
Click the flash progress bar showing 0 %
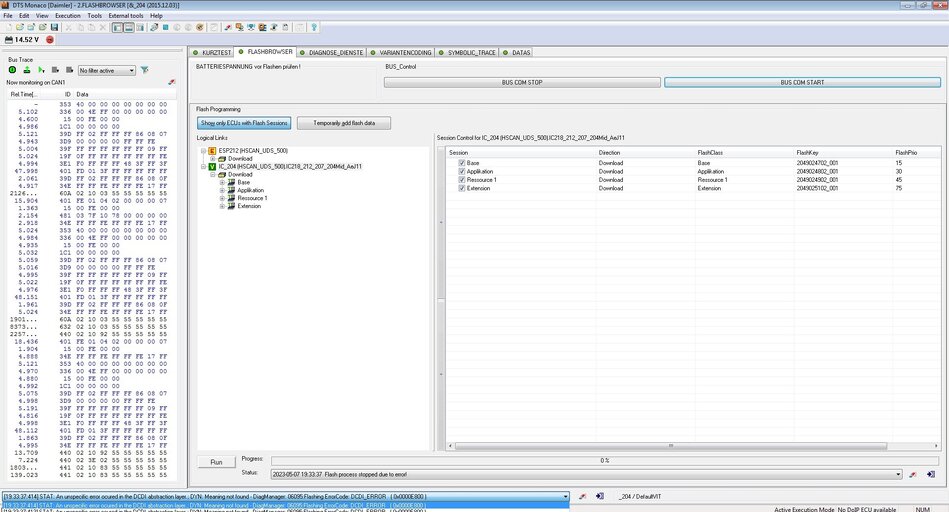click(604, 460)
